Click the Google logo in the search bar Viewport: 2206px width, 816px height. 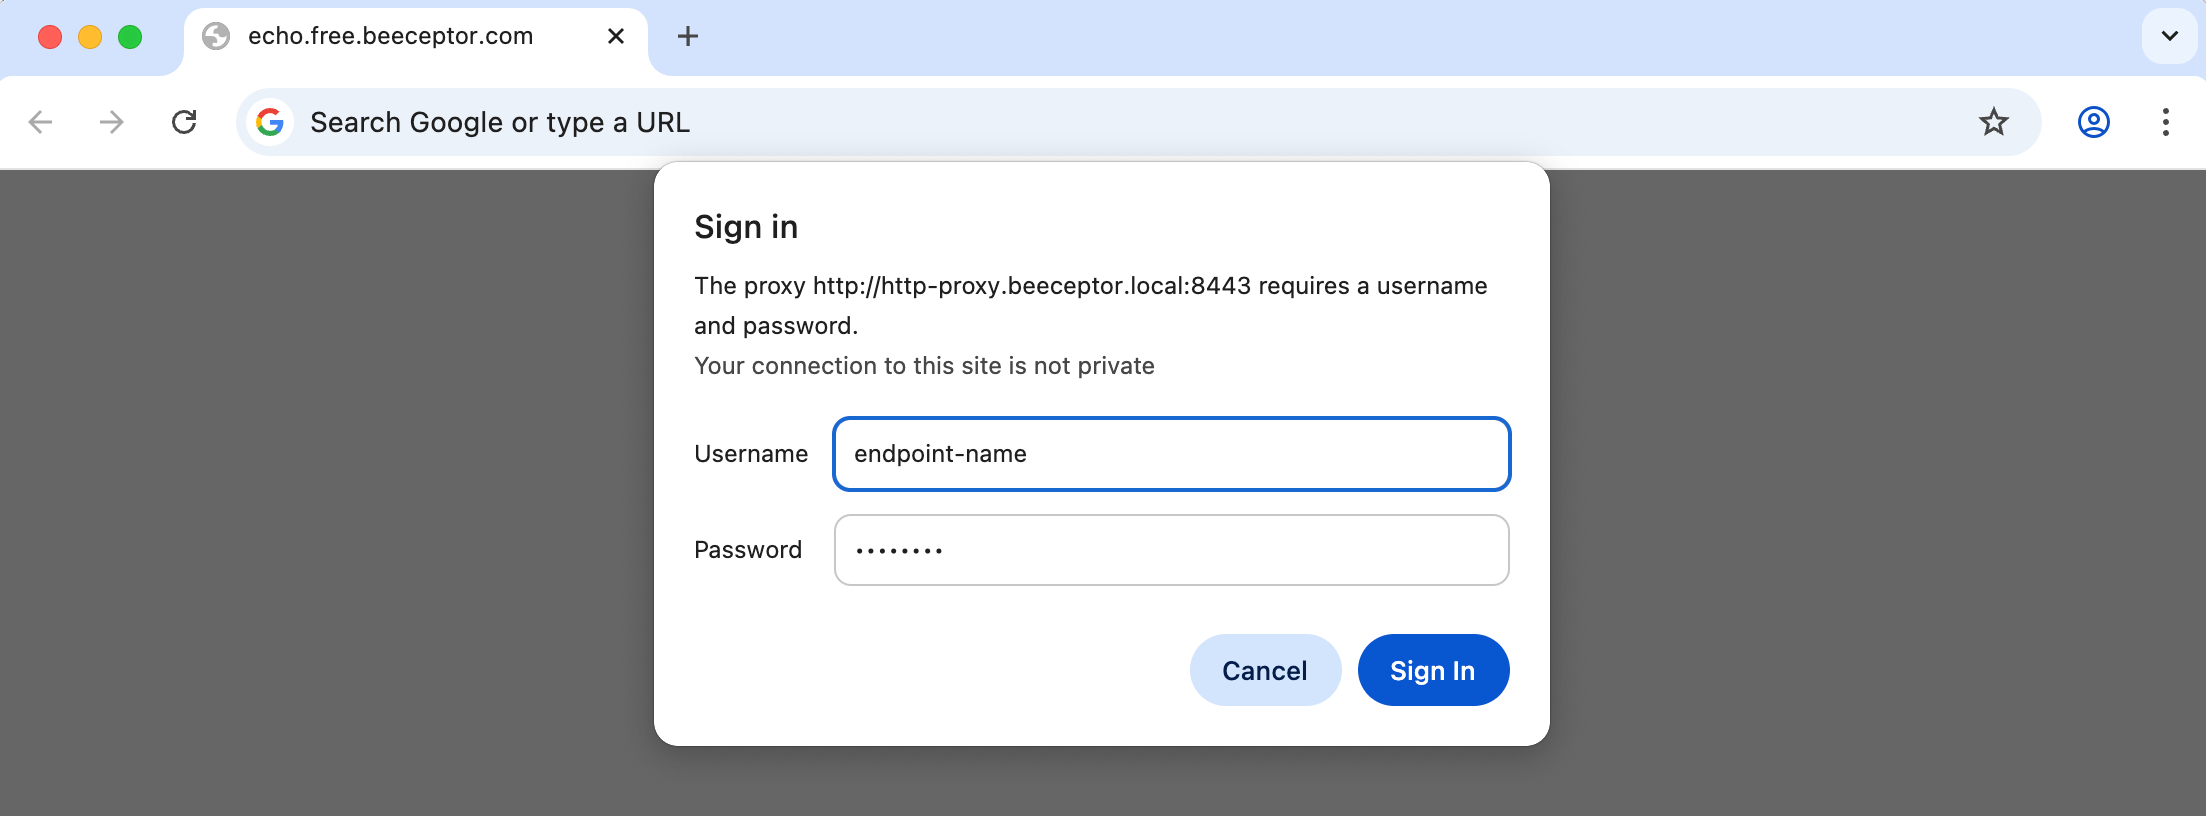268,122
